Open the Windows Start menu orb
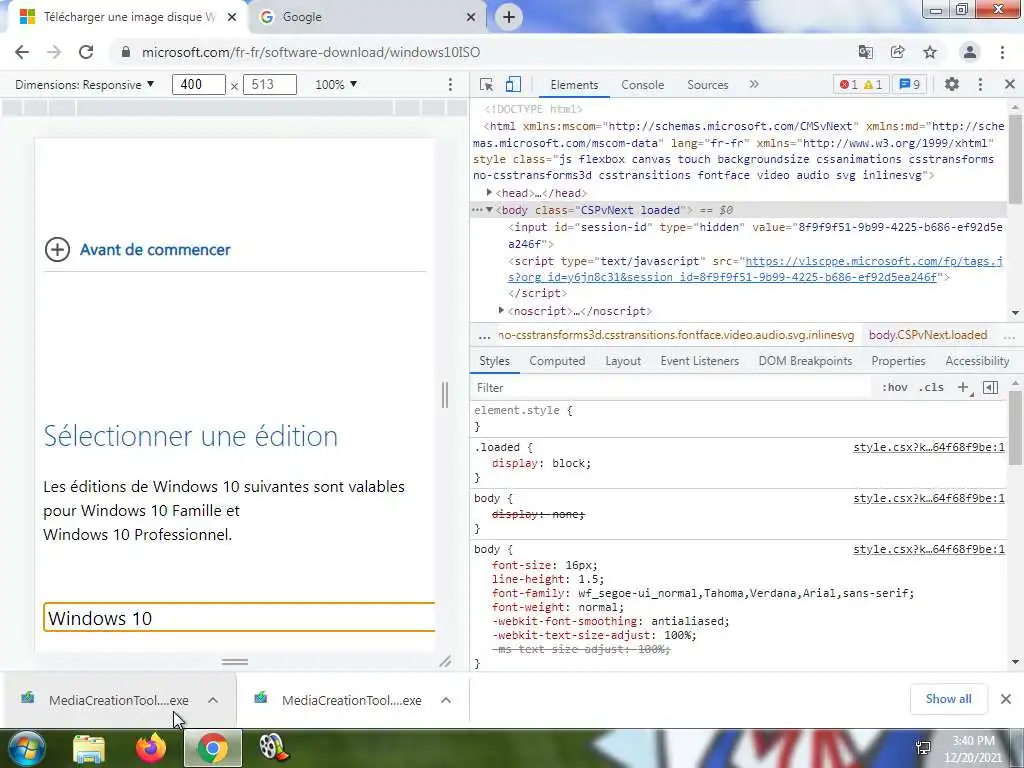 coord(26,748)
